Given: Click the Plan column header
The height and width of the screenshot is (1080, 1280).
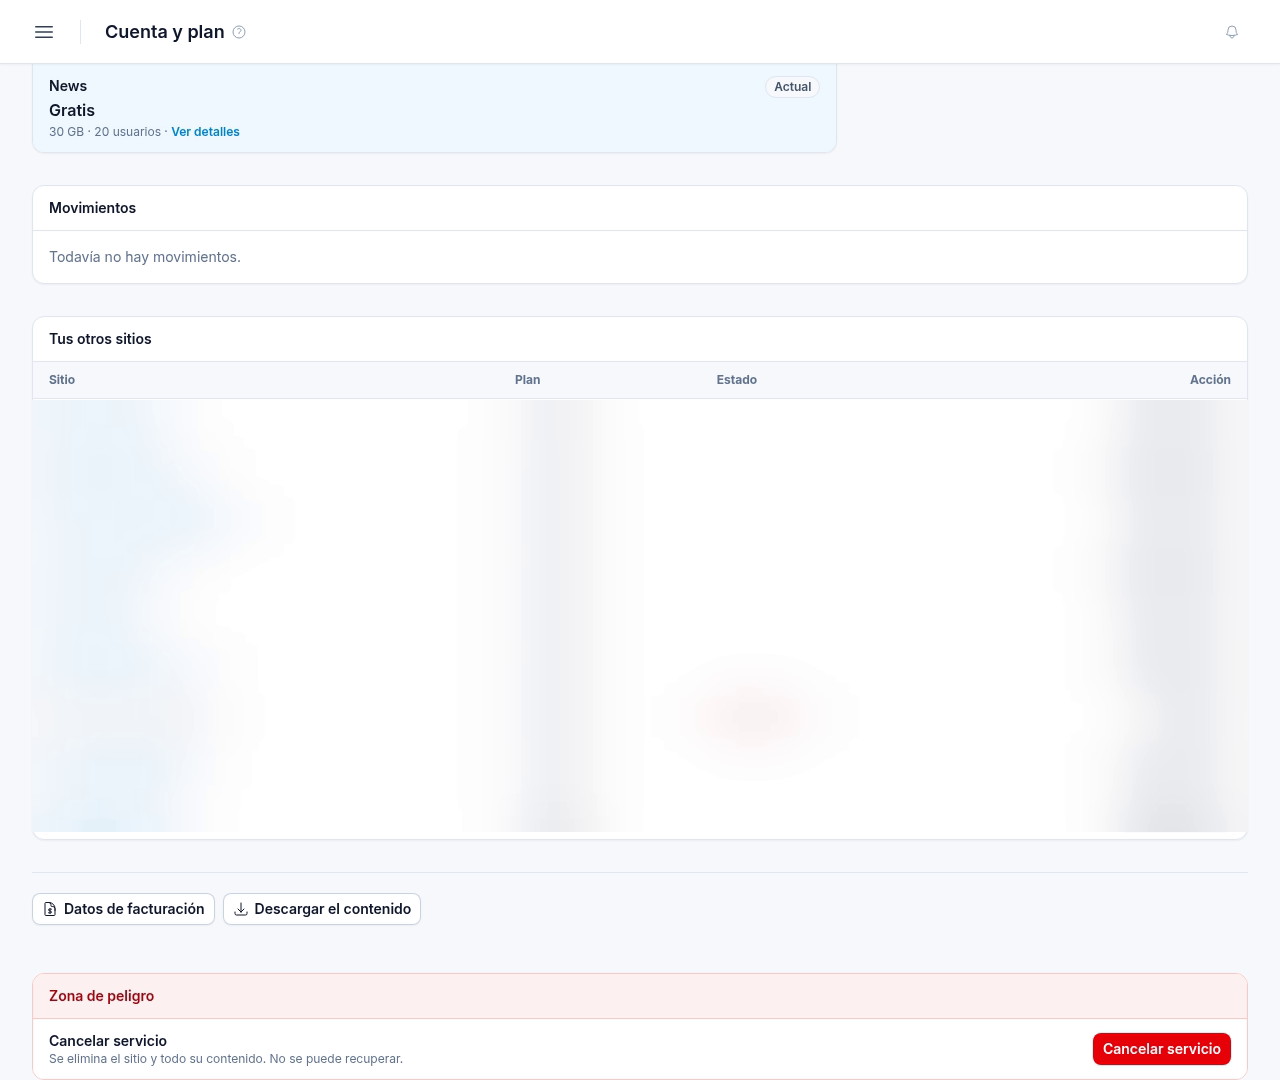Looking at the screenshot, I should click(x=527, y=380).
